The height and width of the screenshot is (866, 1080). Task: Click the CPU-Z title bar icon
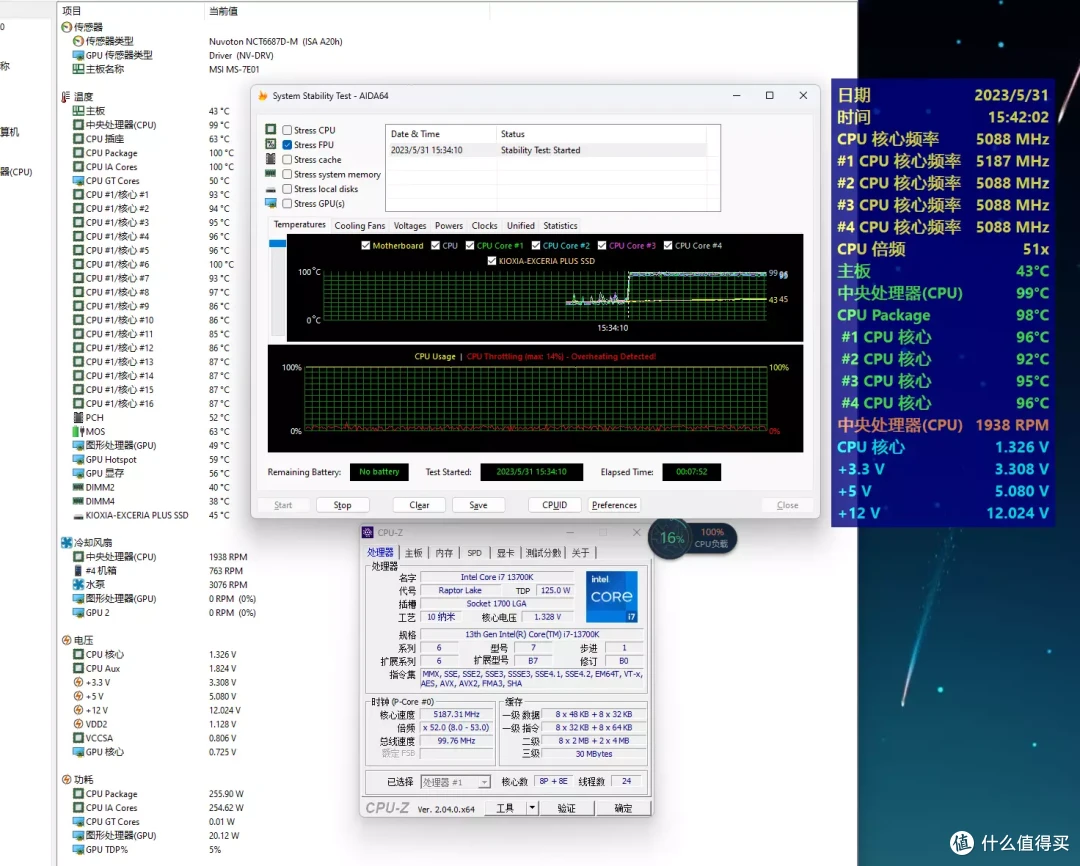tap(368, 533)
